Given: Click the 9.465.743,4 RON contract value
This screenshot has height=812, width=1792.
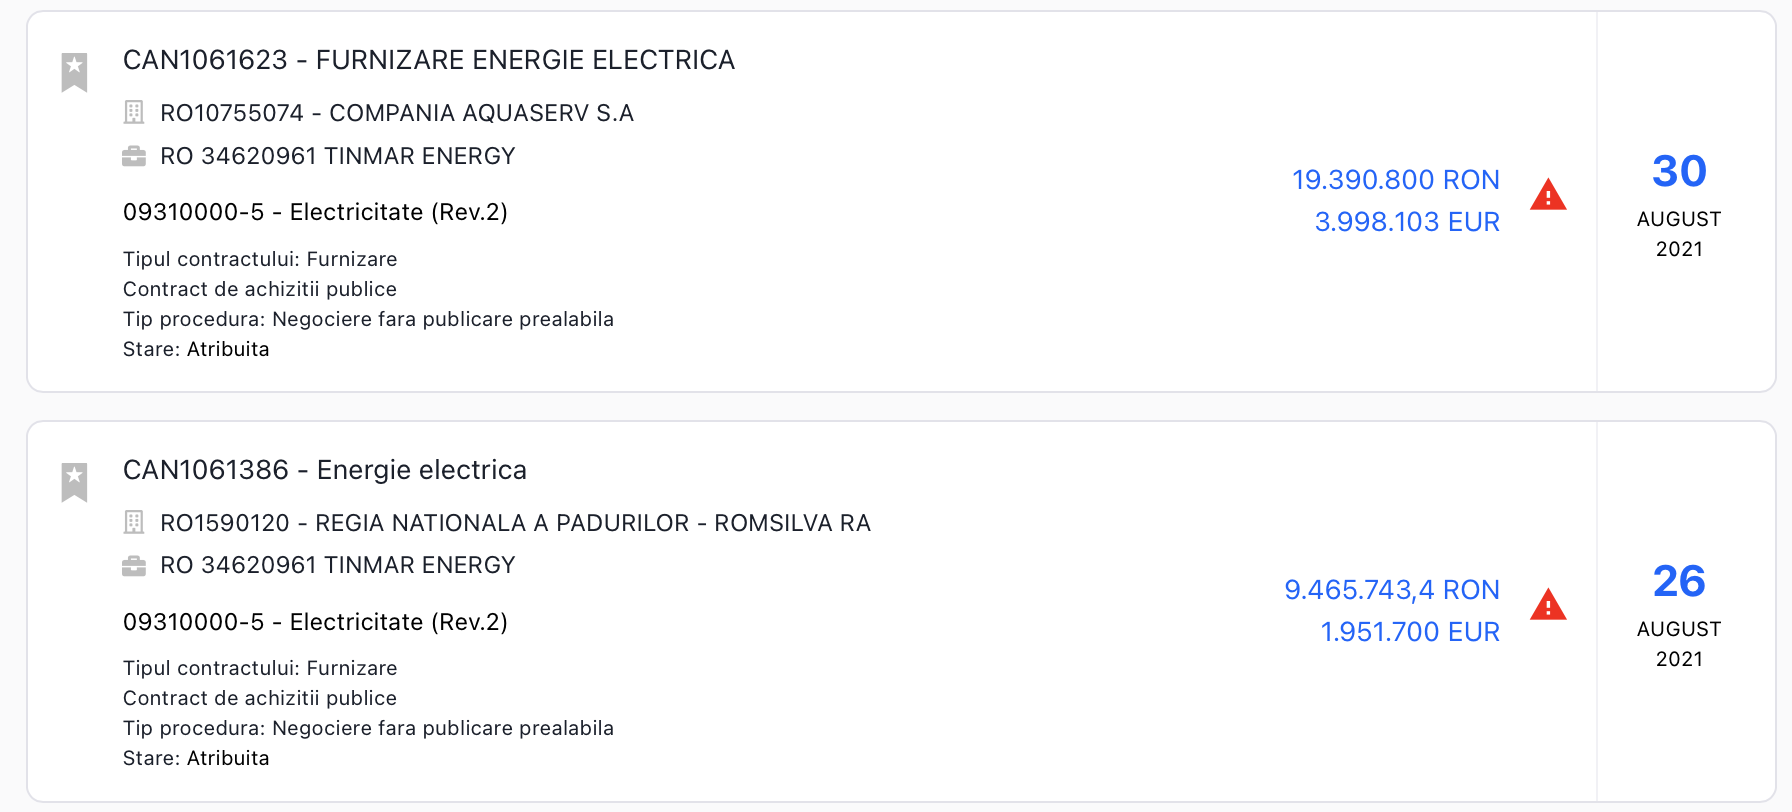Looking at the screenshot, I should pos(1391,590).
